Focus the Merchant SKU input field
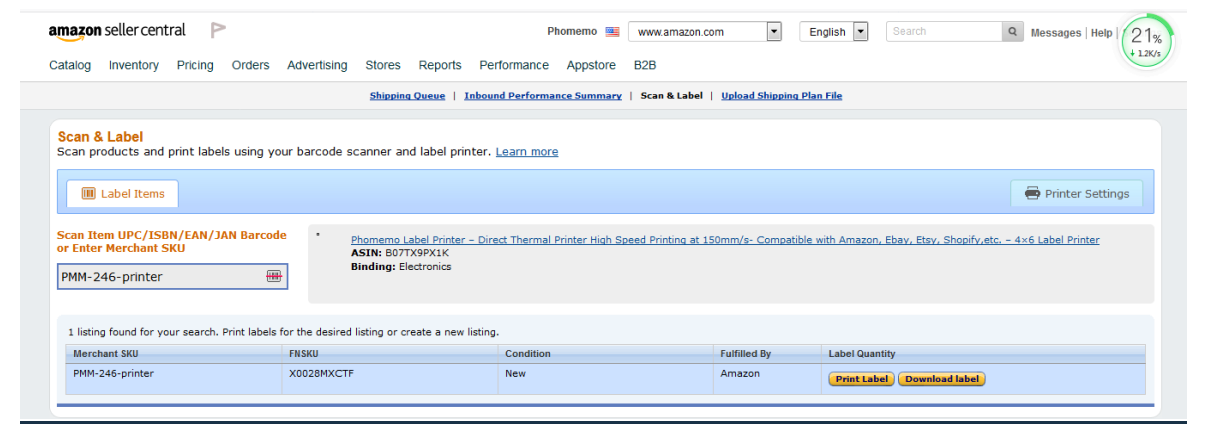This screenshot has width=1232, height=444. click(160, 277)
